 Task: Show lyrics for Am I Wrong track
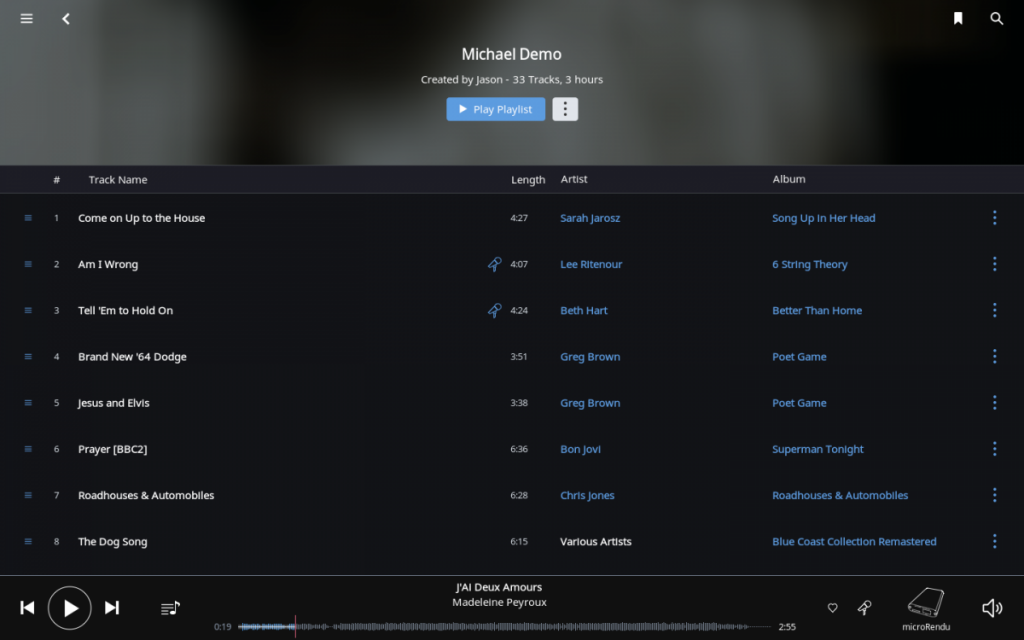(494, 264)
